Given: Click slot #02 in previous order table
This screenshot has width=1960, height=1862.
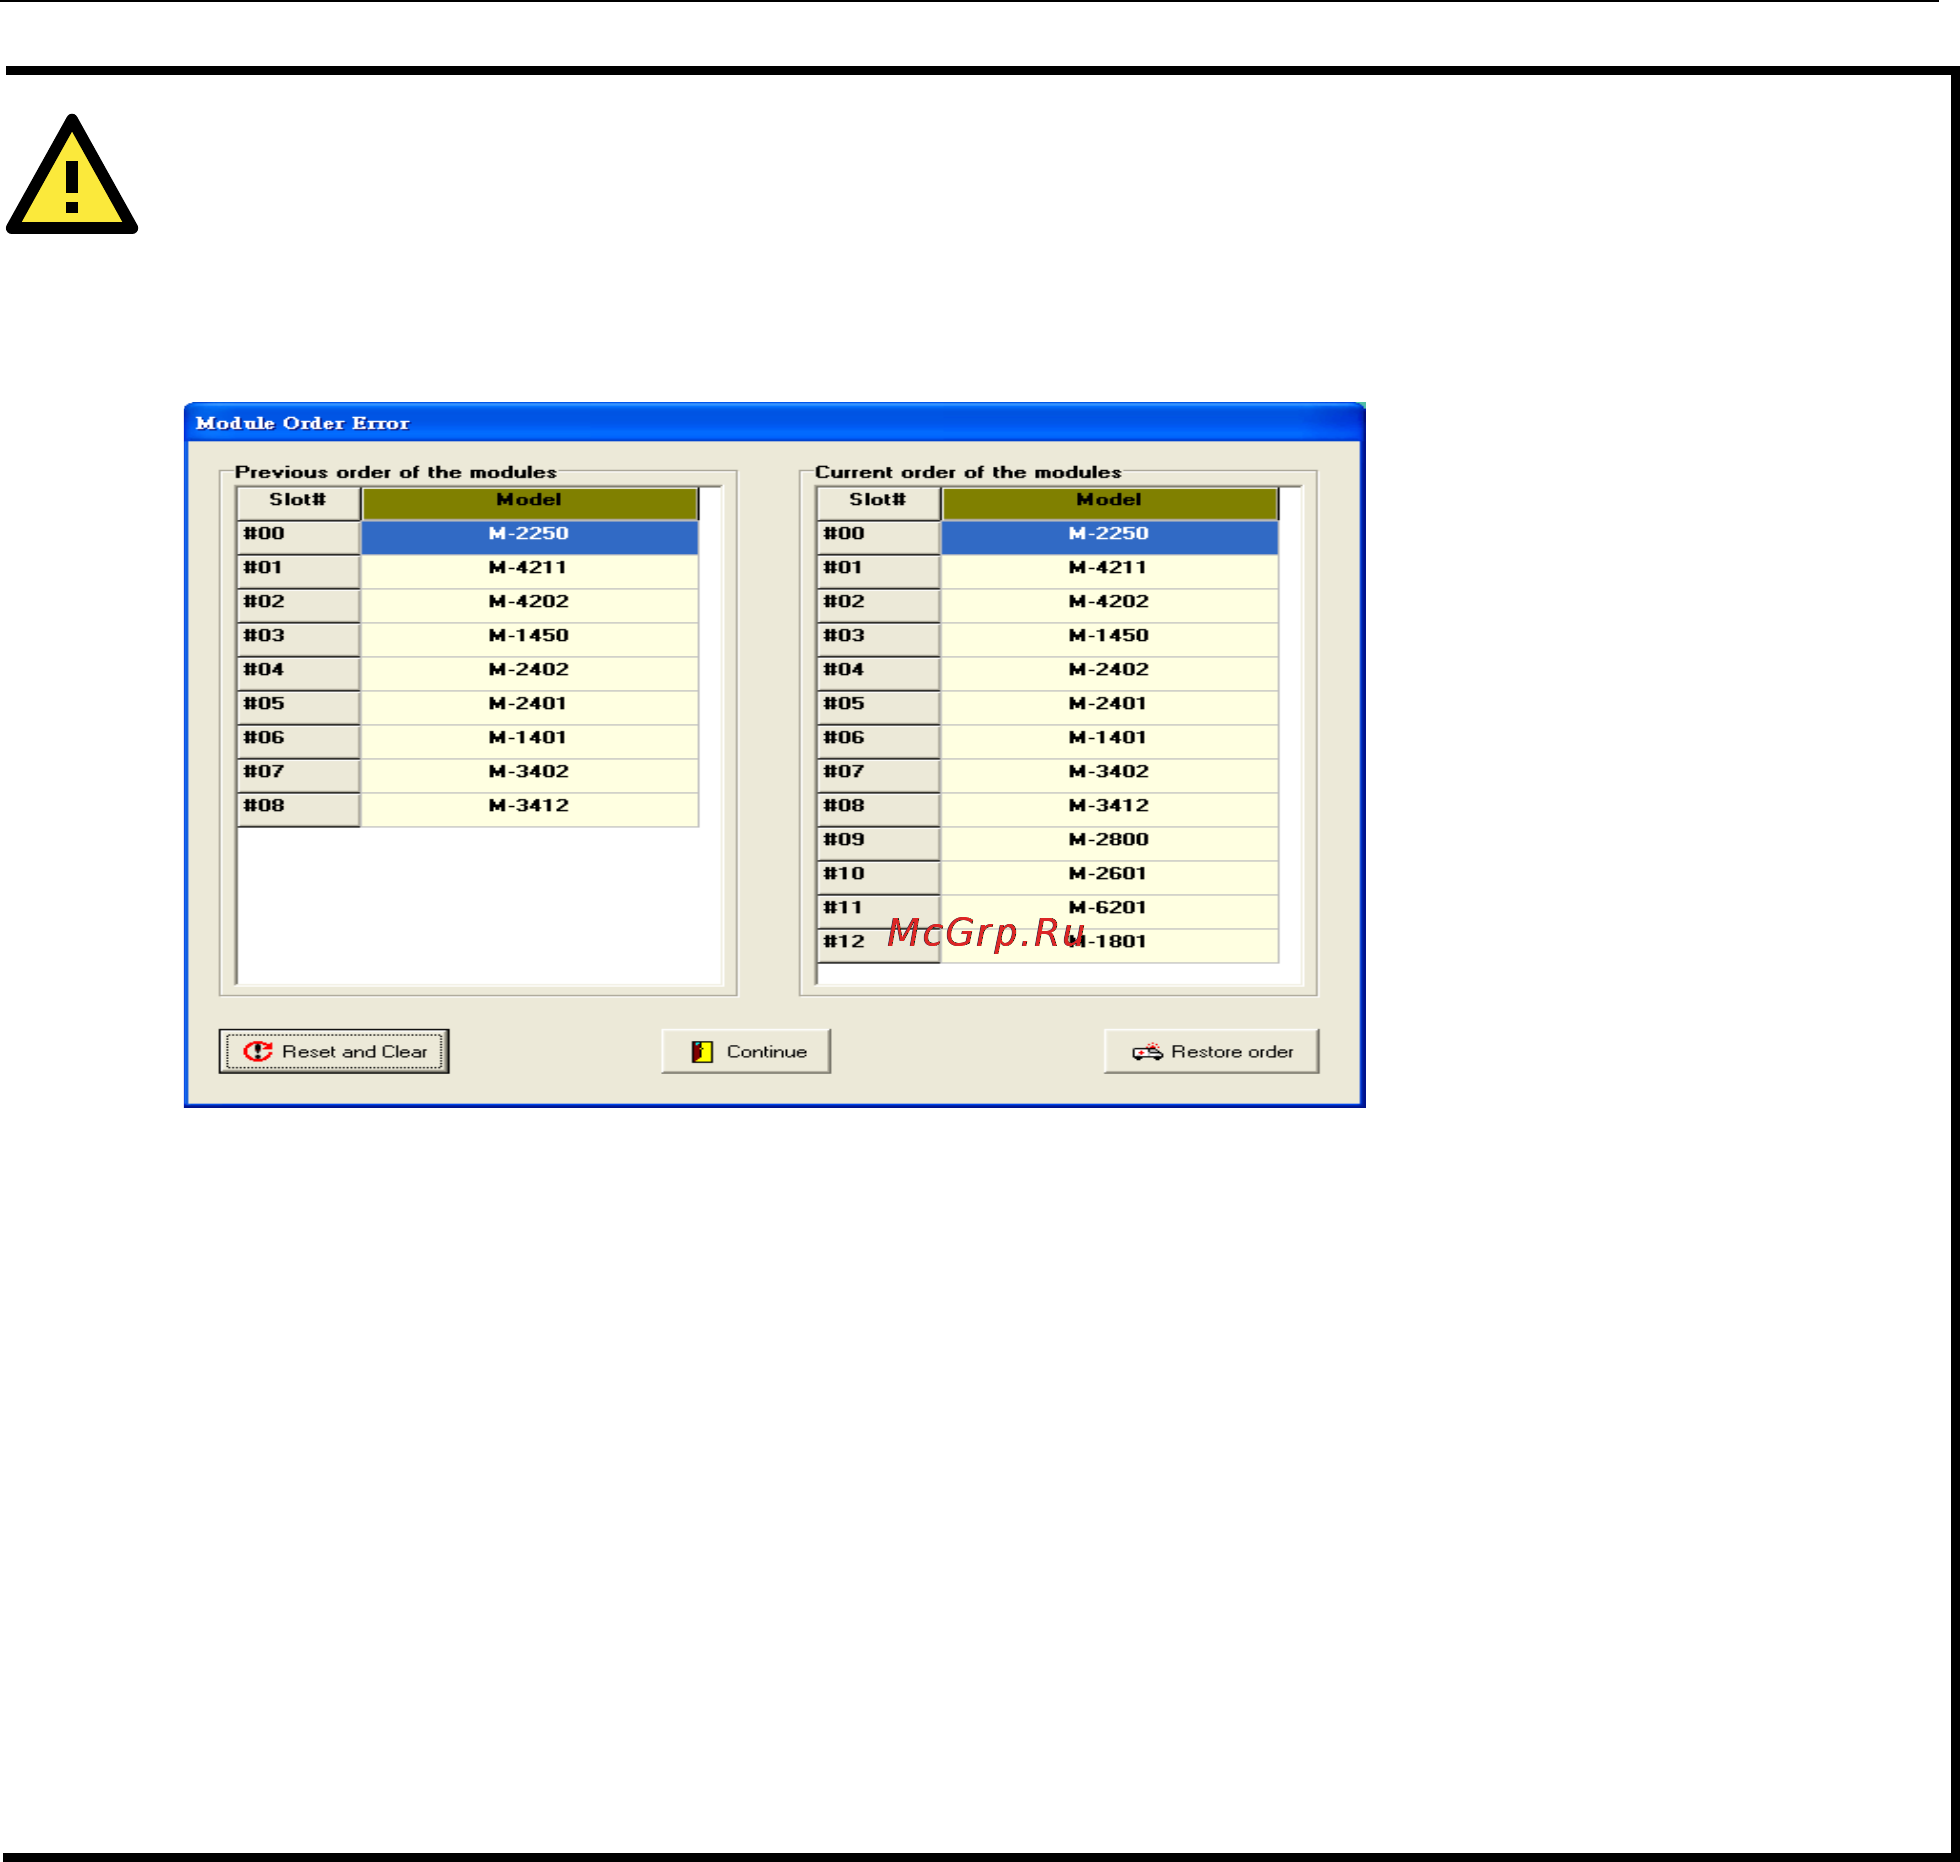Looking at the screenshot, I should pyautogui.click(x=298, y=605).
